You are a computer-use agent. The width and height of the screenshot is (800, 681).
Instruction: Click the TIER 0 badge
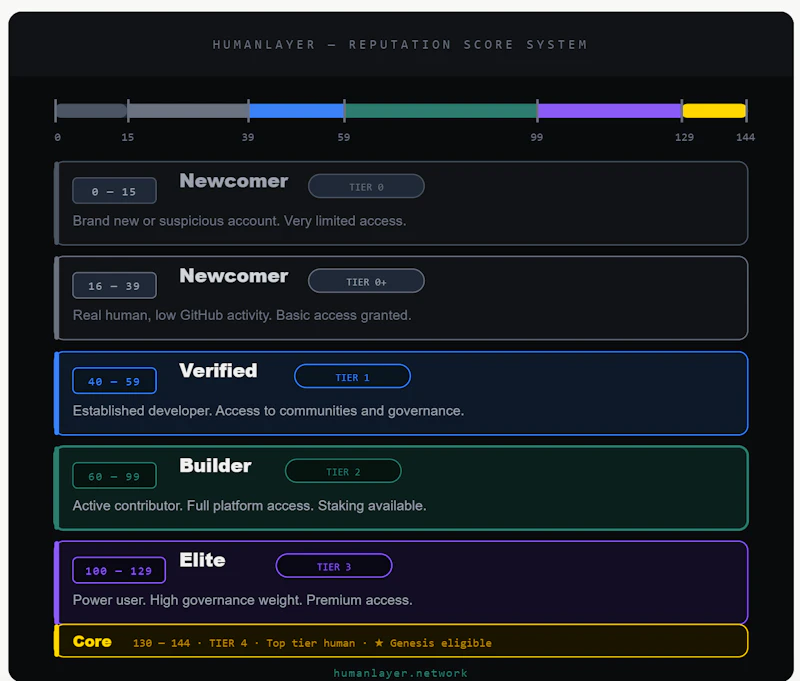[366, 186]
